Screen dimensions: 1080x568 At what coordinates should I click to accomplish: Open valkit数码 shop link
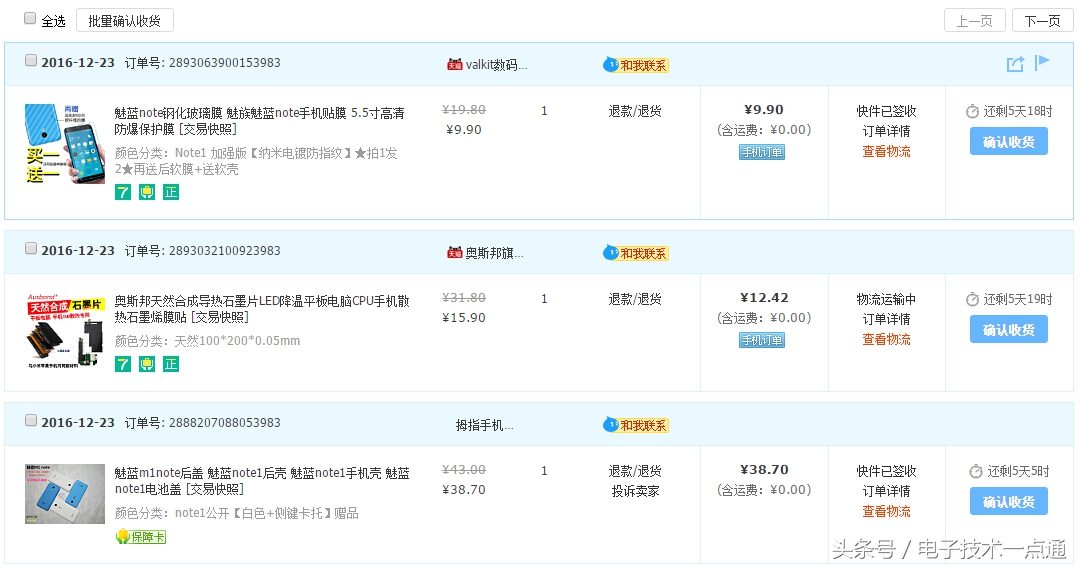(x=496, y=65)
